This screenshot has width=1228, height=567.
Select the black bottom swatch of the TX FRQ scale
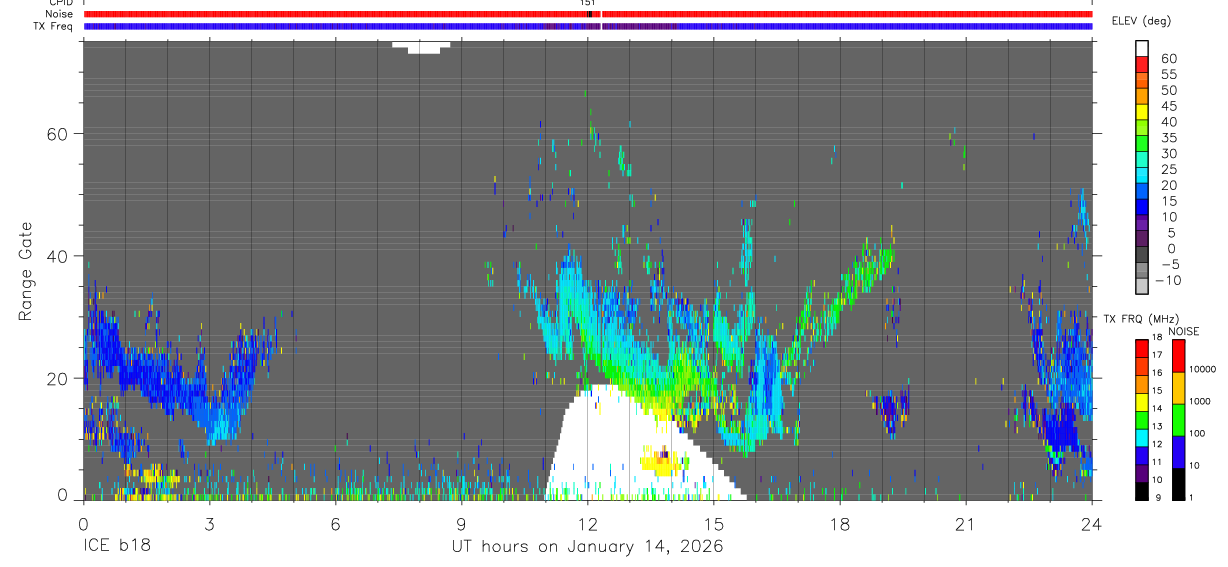click(x=1142, y=491)
